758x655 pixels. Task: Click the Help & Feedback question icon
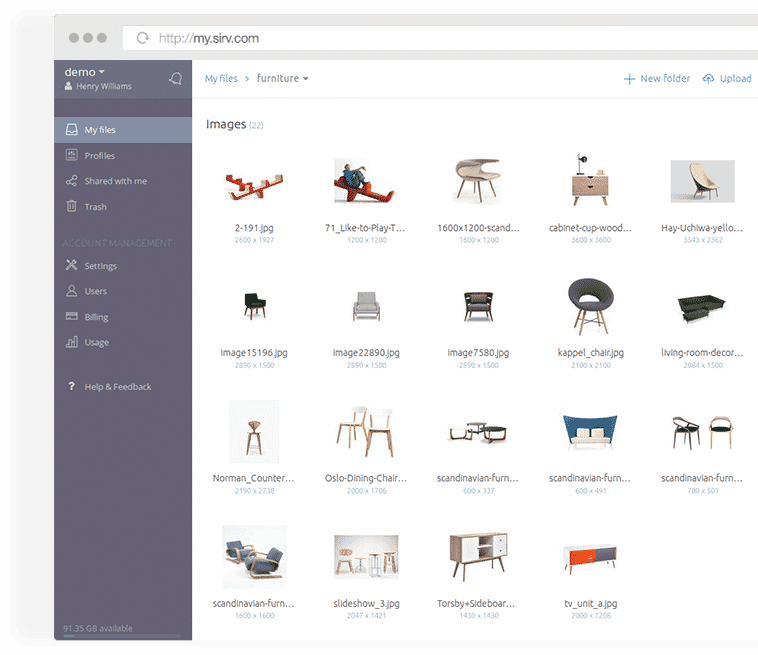click(x=71, y=386)
